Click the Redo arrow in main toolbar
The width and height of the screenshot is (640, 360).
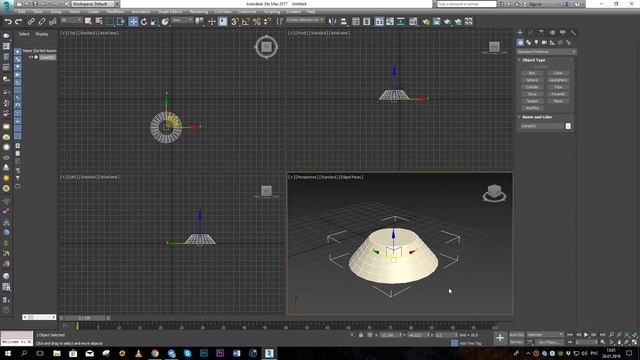[18, 21]
